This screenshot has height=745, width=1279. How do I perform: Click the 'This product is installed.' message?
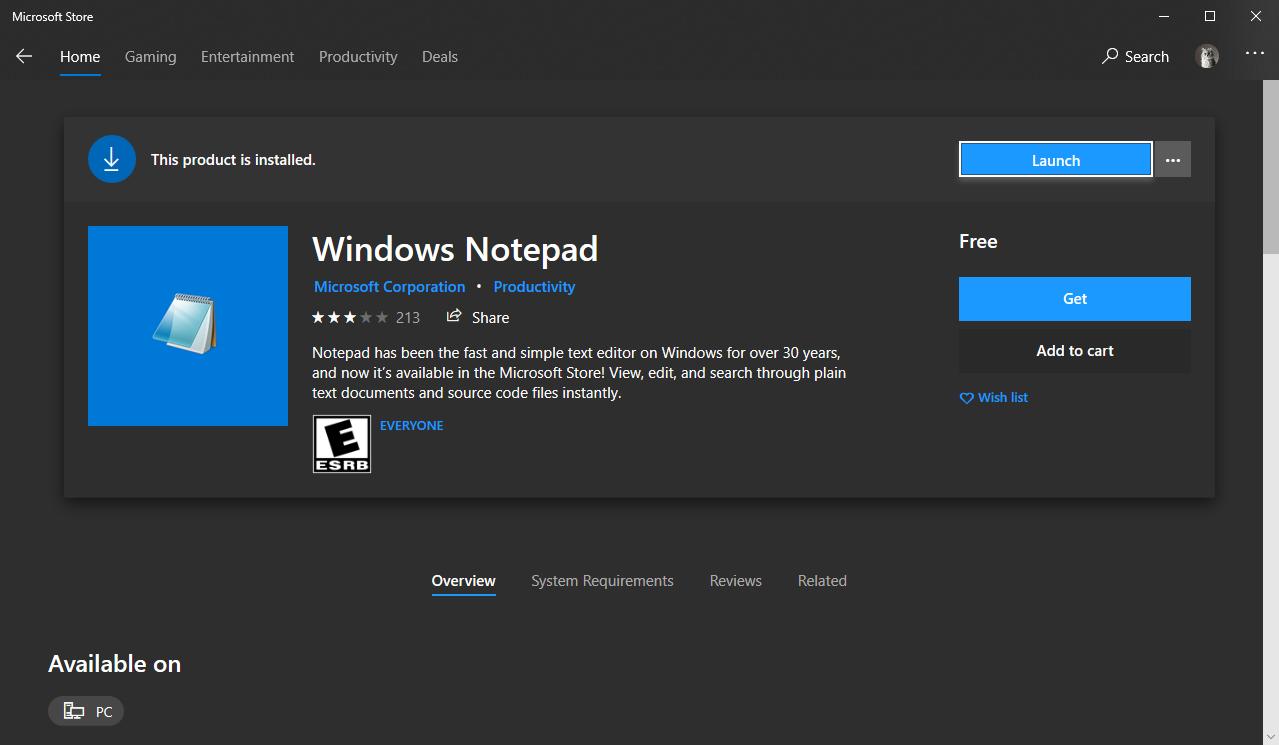pos(233,160)
